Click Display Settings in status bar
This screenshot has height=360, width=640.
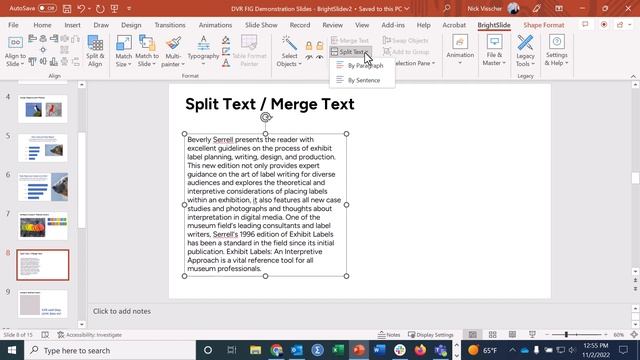(x=431, y=335)
